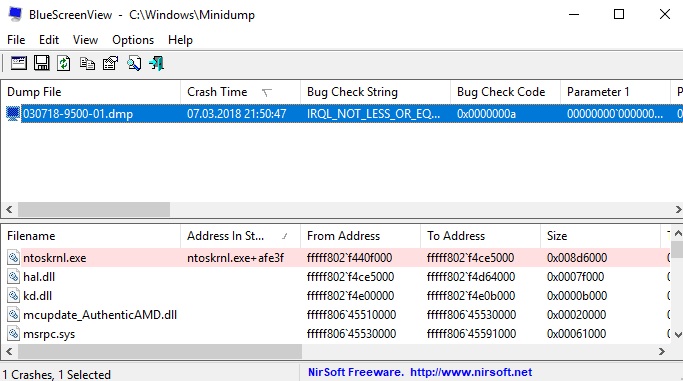The height and width of the screenshot is (381, 683).
Task: Select the ntoskrnl.exe driver row
Action: click(335, 258)
